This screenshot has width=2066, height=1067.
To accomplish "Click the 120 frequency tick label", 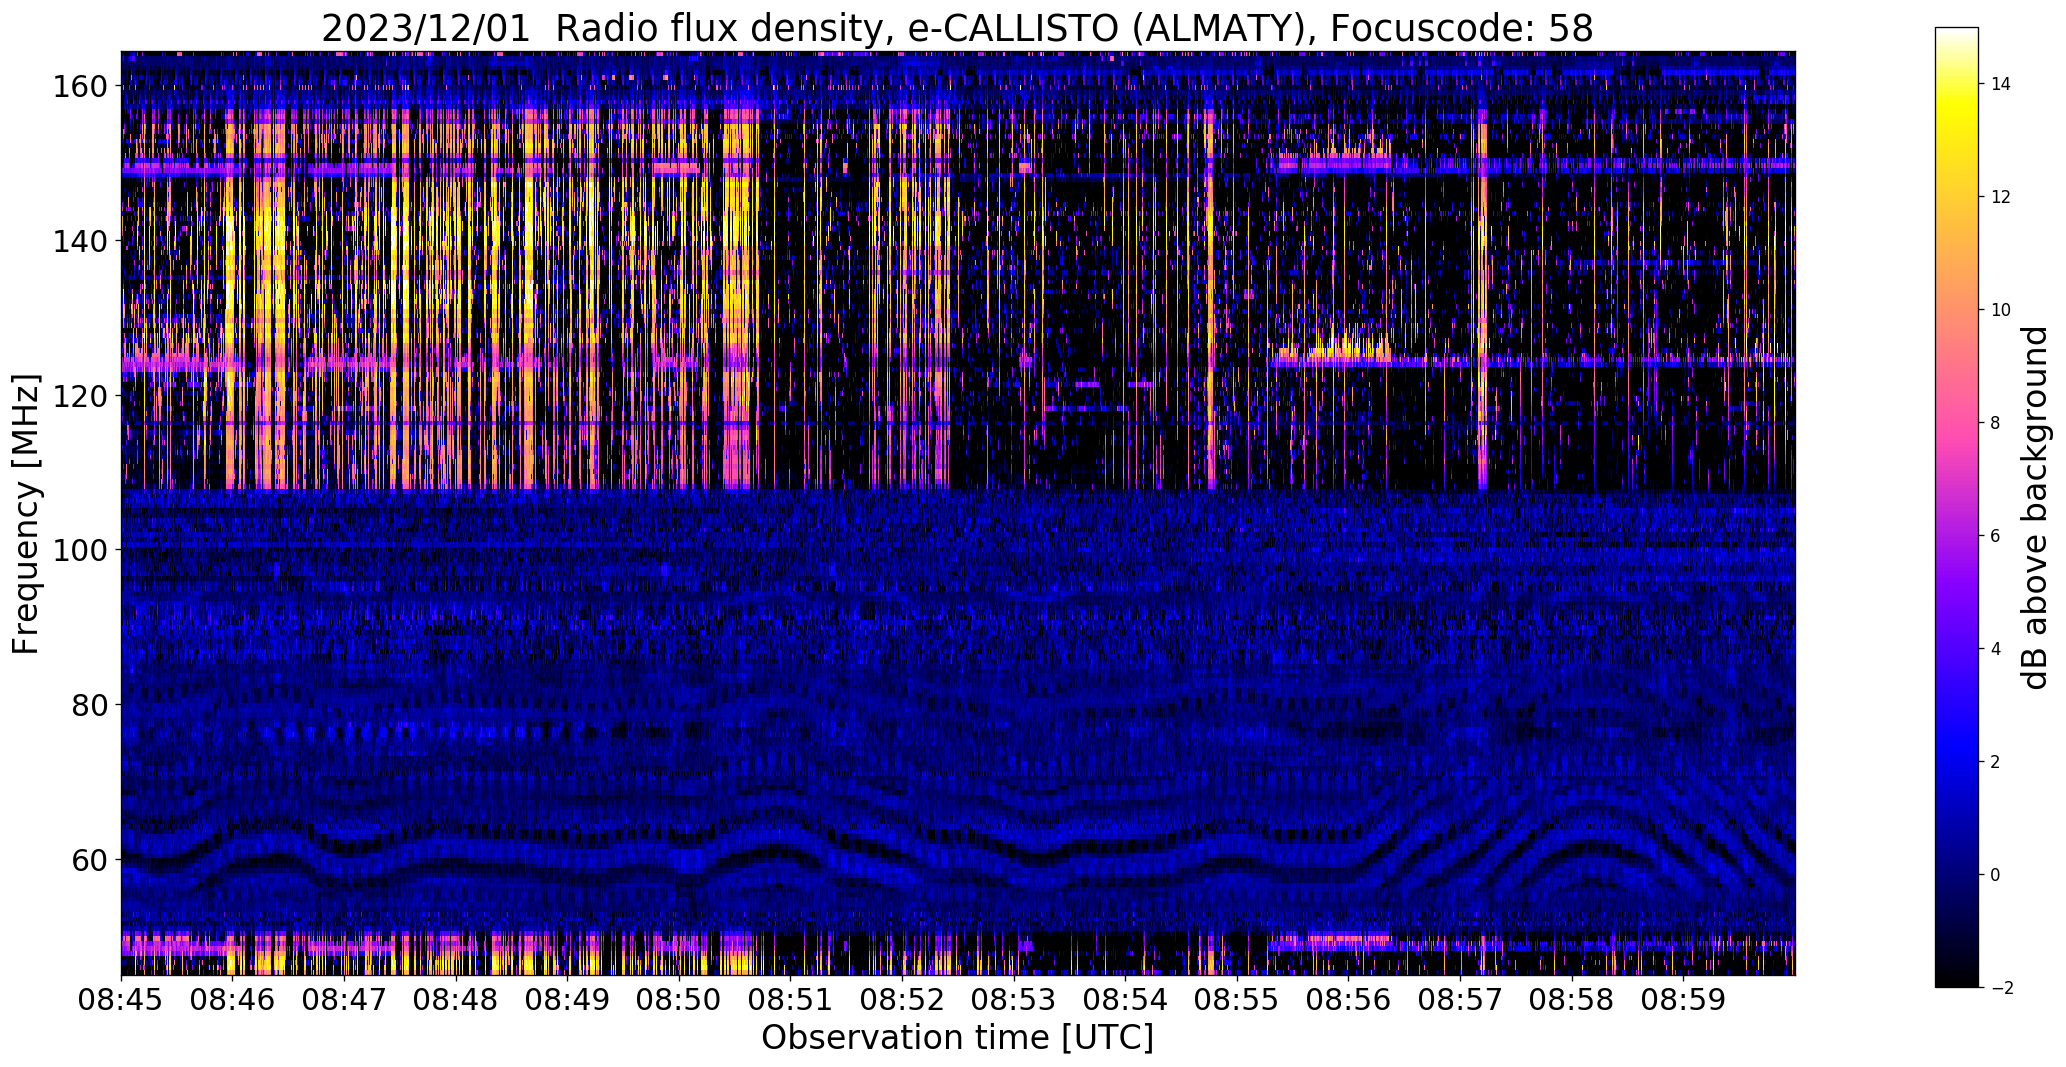I will click(x=79, y=396).
